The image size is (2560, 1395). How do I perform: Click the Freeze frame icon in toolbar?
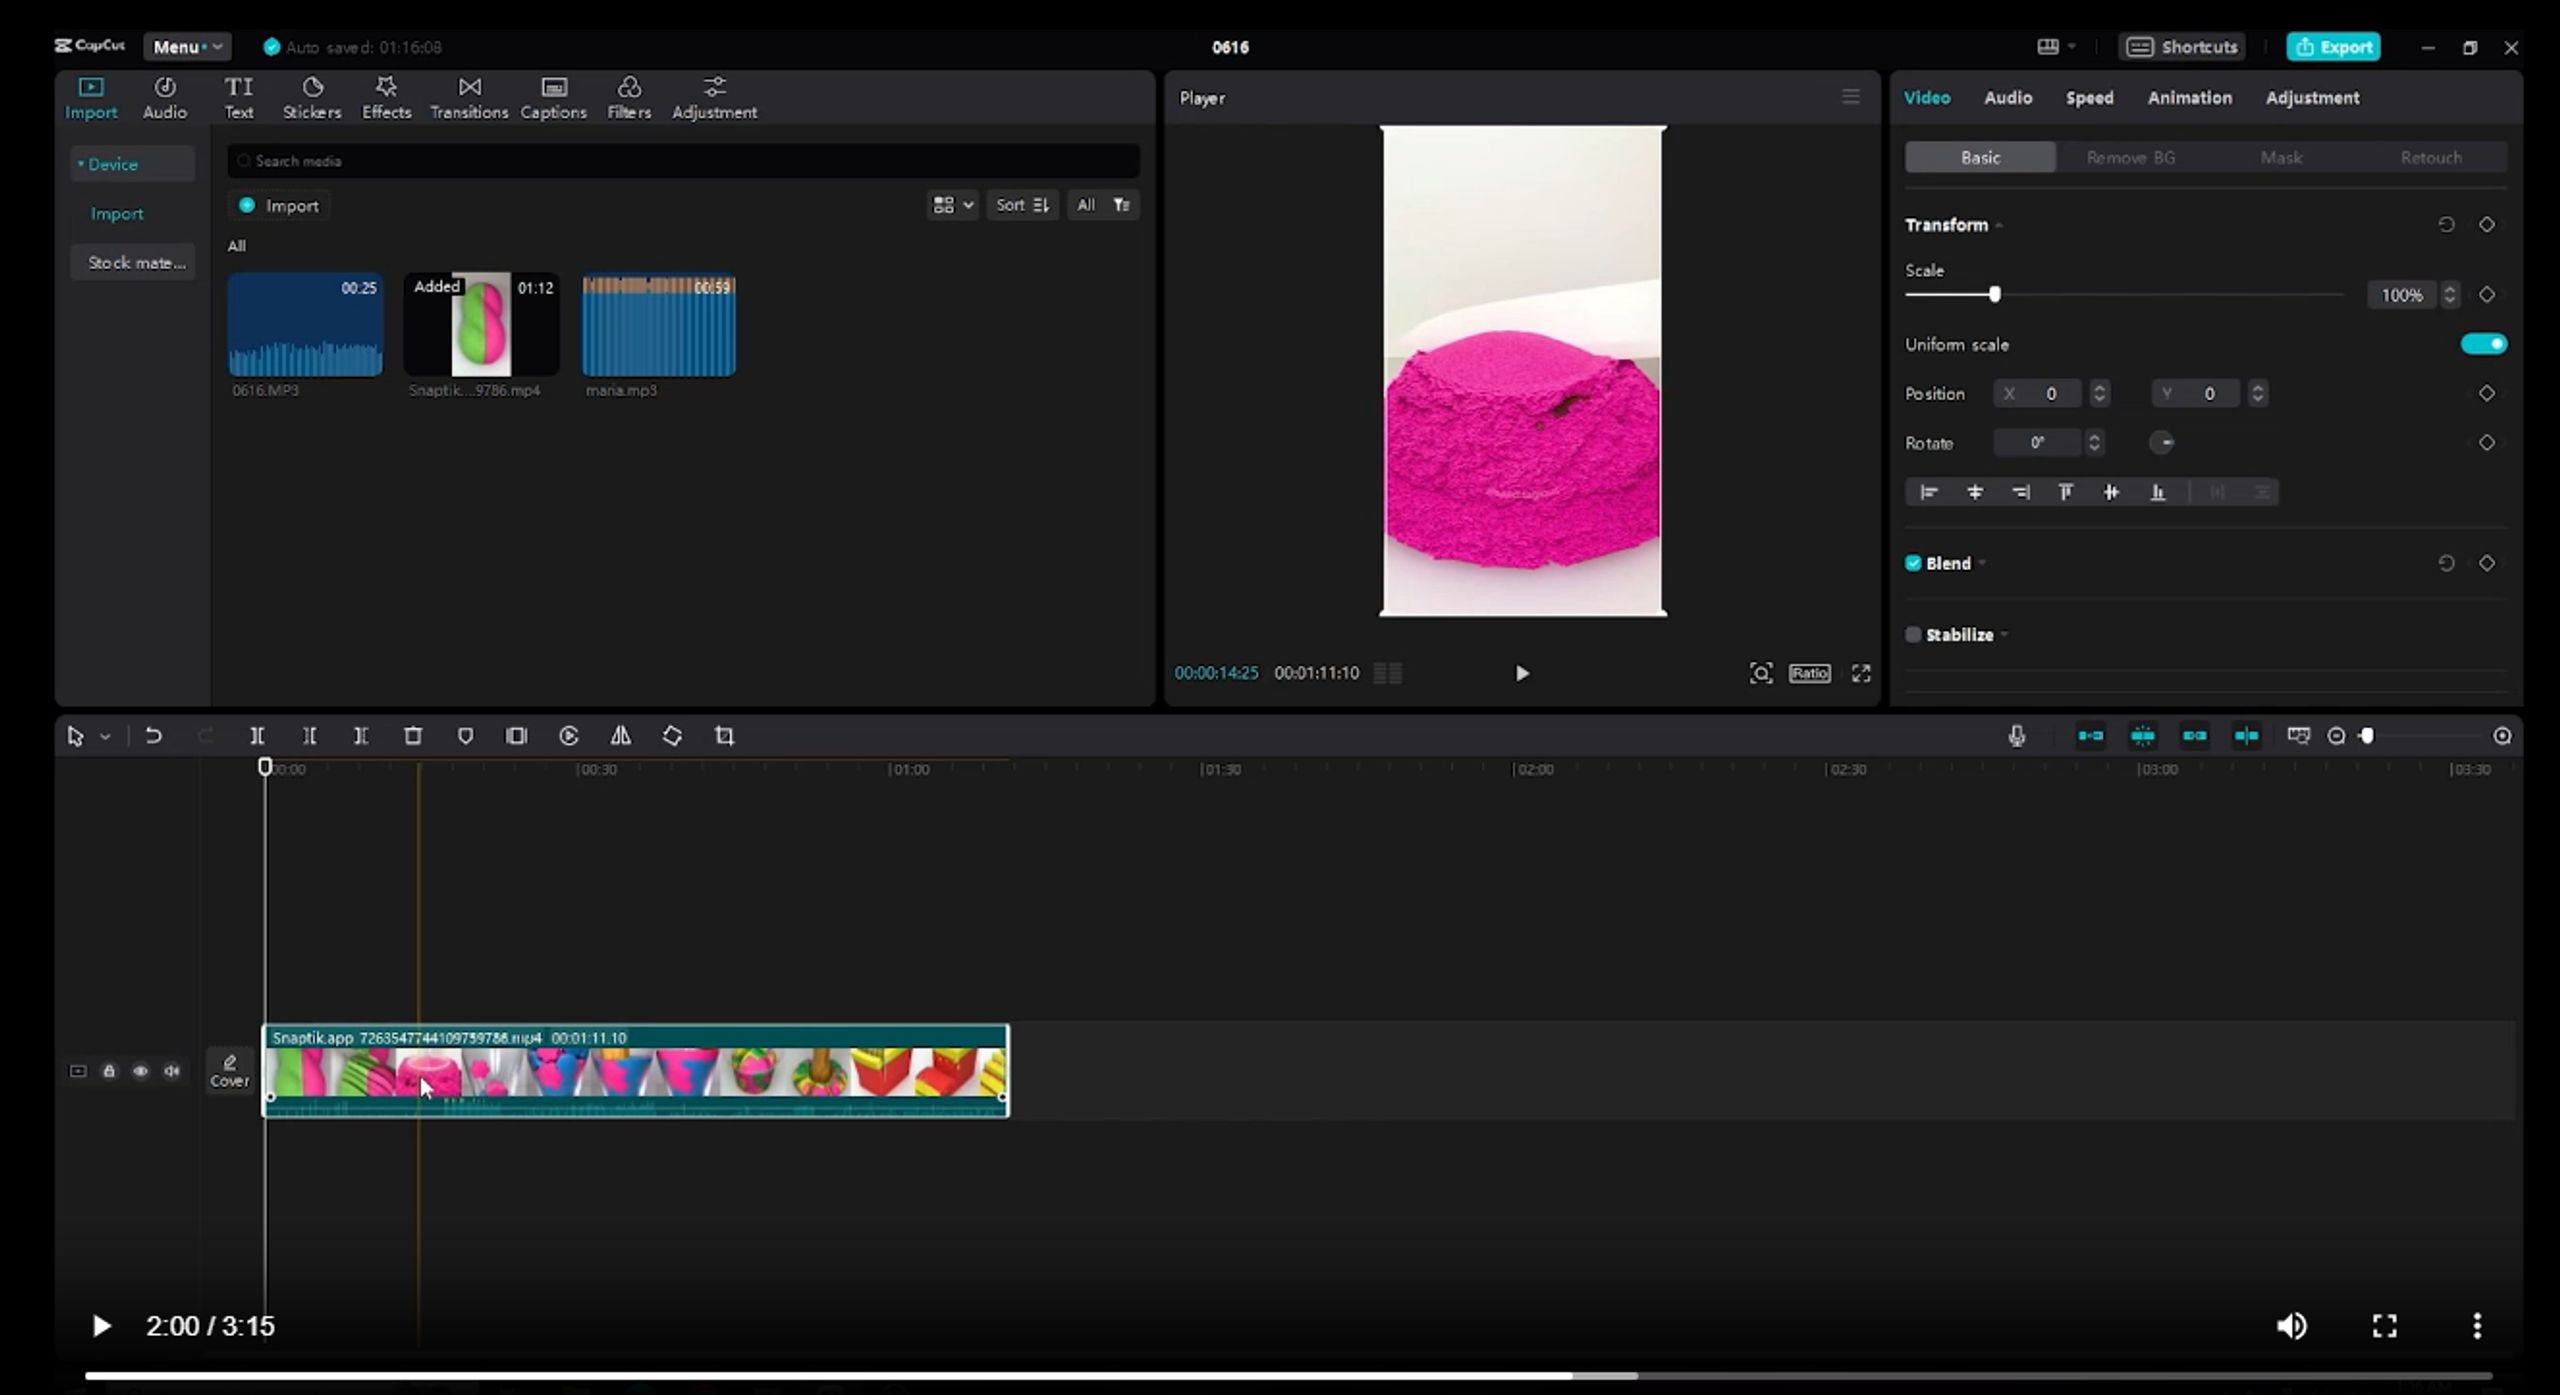click(x=517, y=736)
